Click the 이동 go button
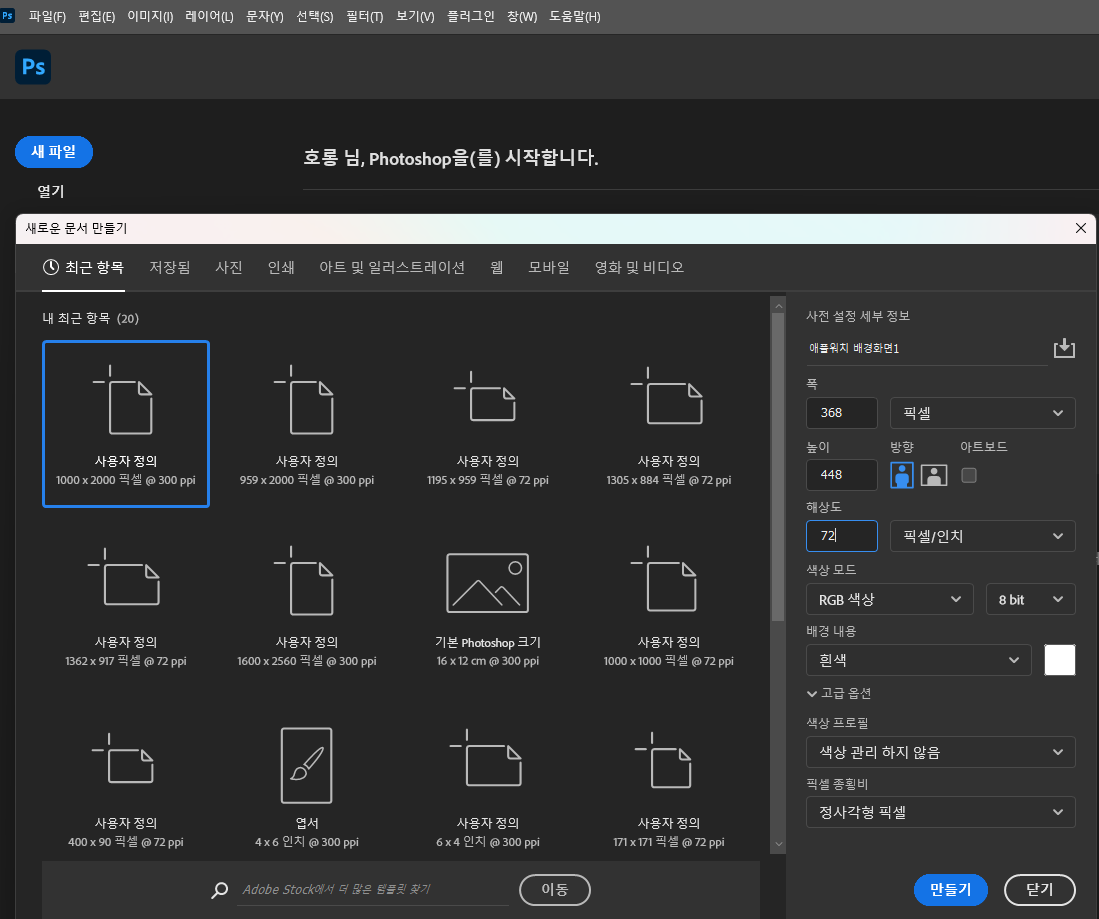1099x919 pixels. 554,890
